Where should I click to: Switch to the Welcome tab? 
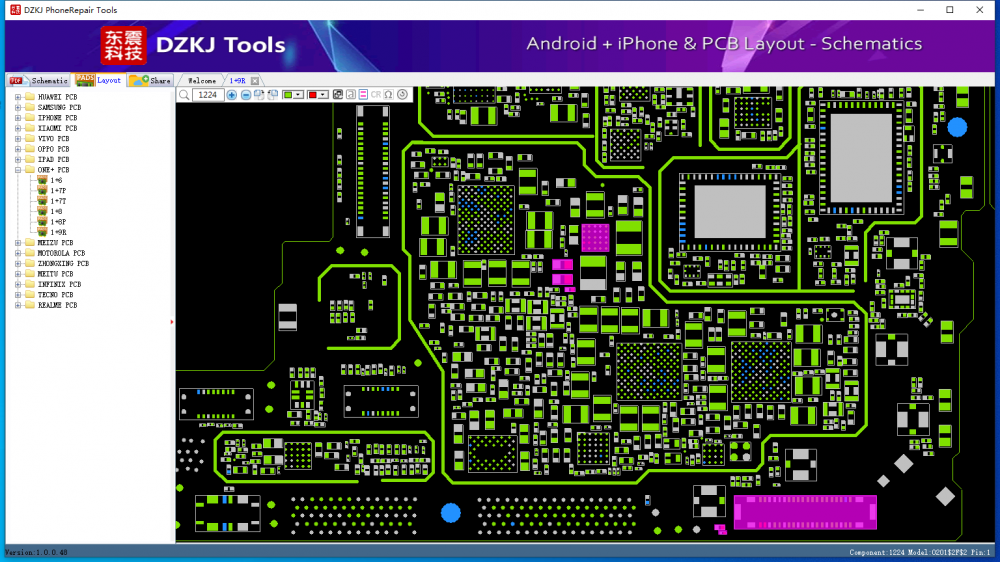202,80
